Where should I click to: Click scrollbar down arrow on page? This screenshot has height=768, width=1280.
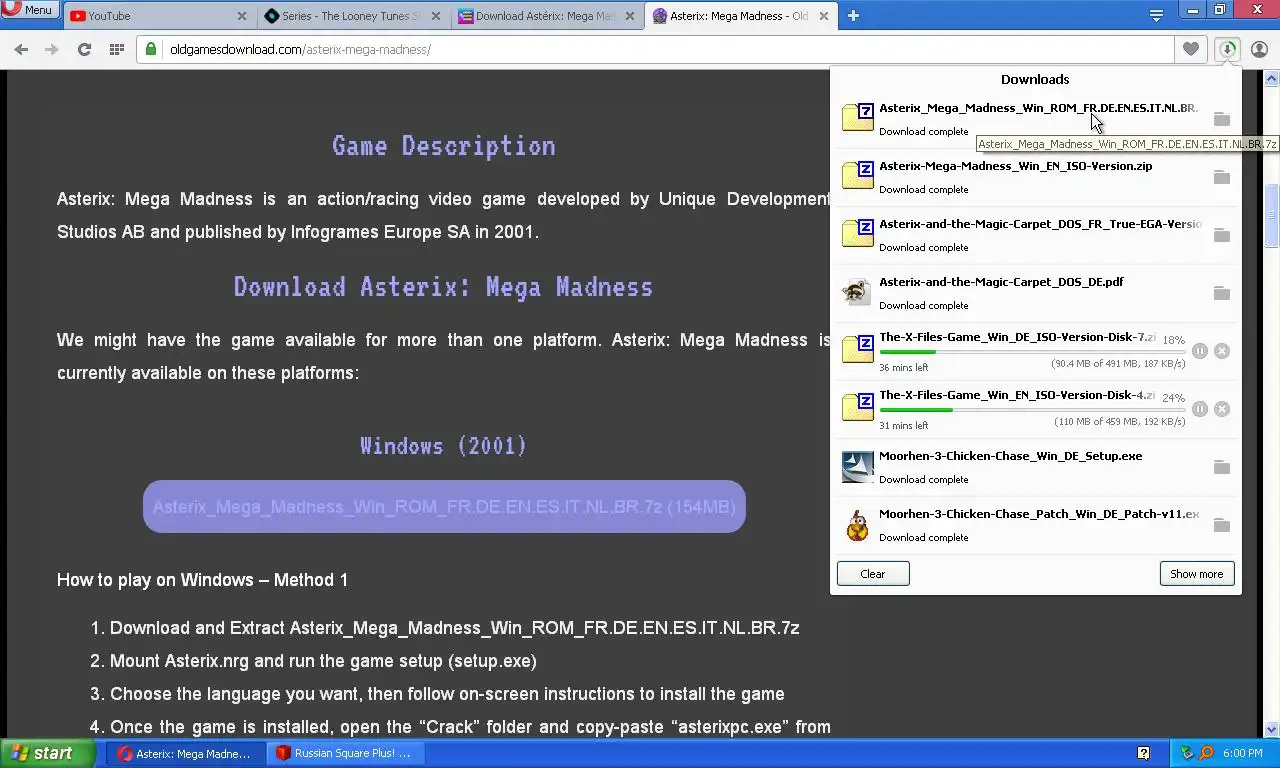1272,730
